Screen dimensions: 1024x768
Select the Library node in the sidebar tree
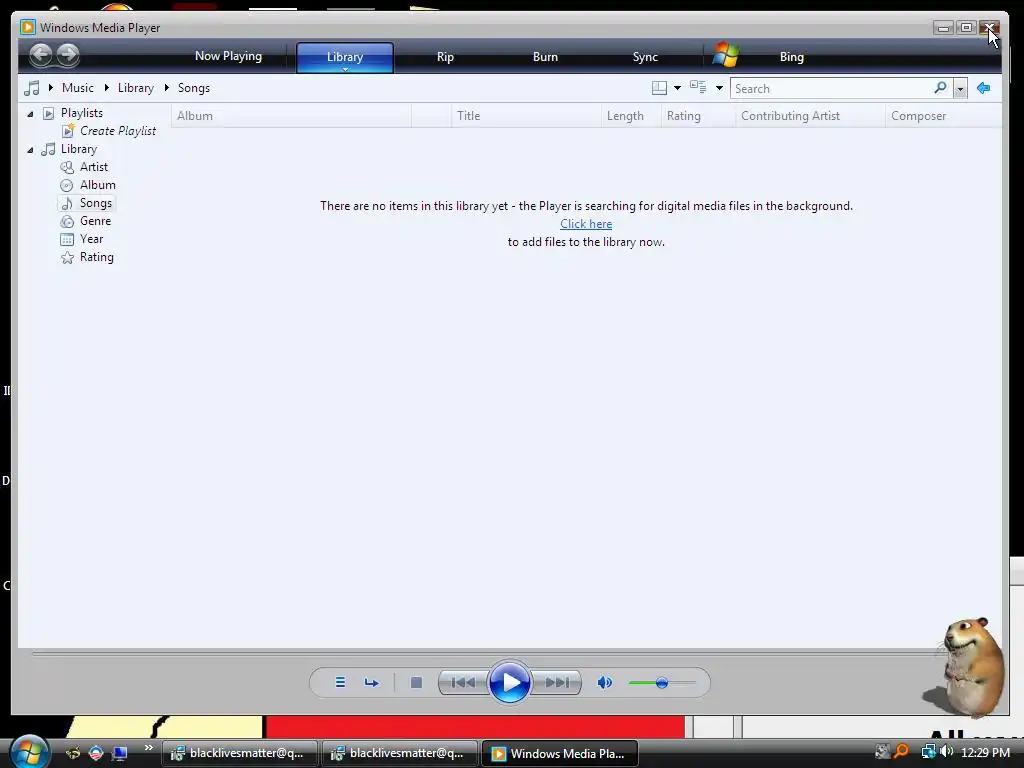coord(78,149)
